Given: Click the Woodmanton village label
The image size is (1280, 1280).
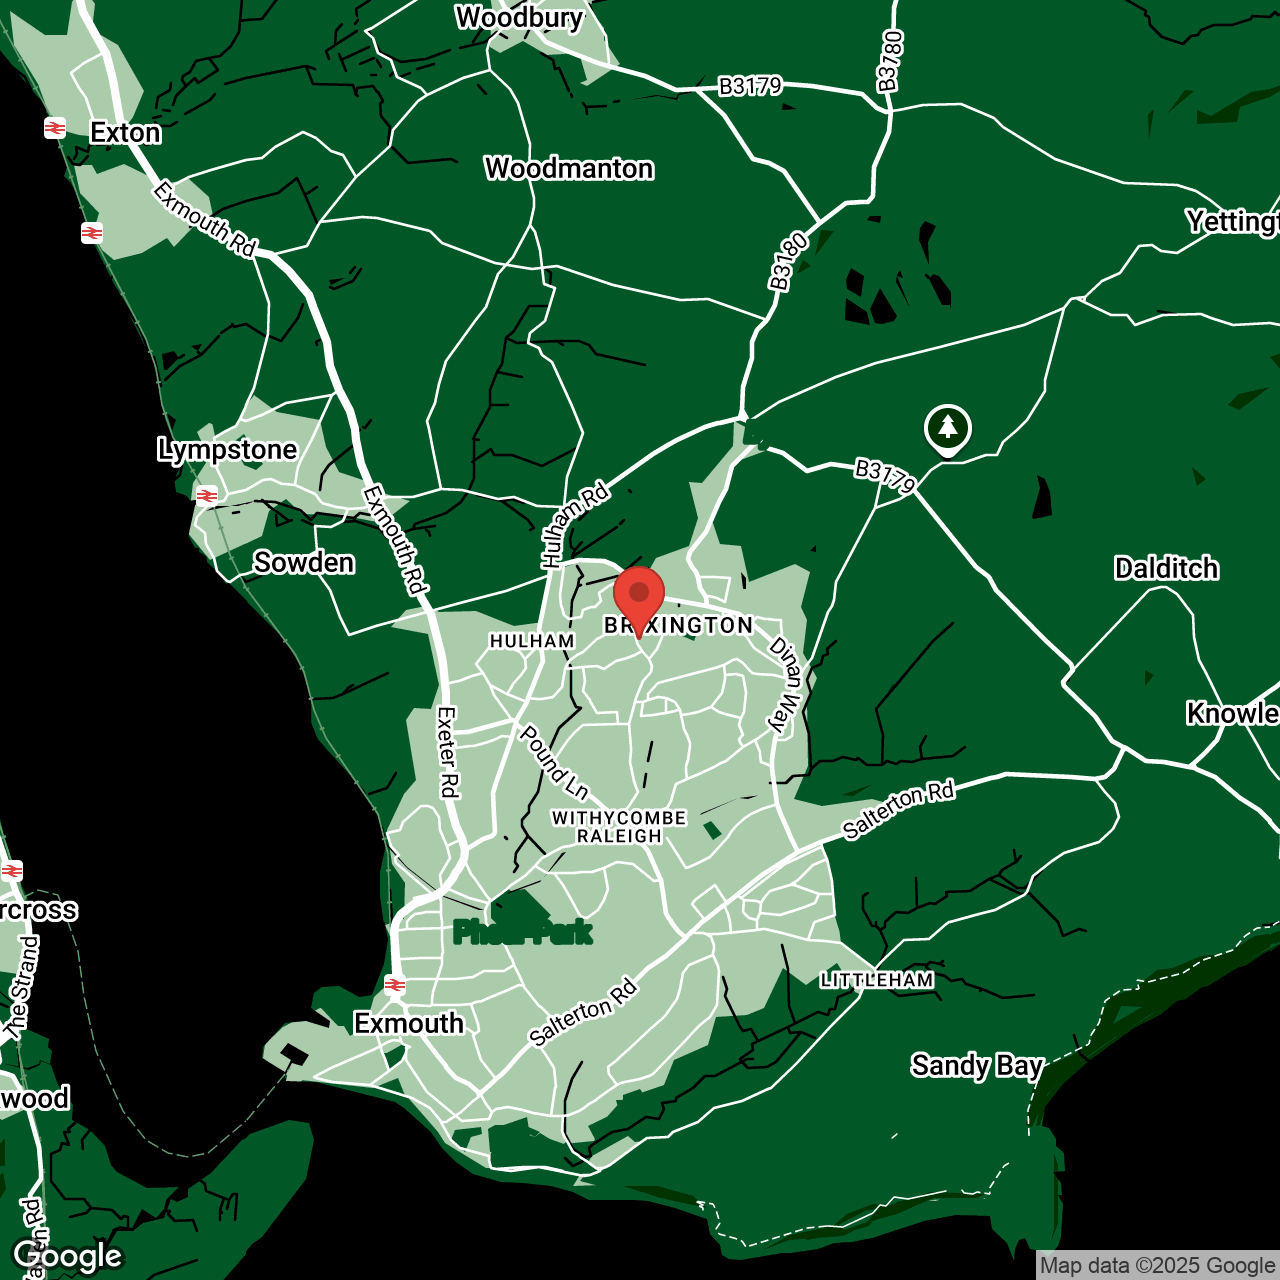Looking at the screenshot, I should [569, 169].
